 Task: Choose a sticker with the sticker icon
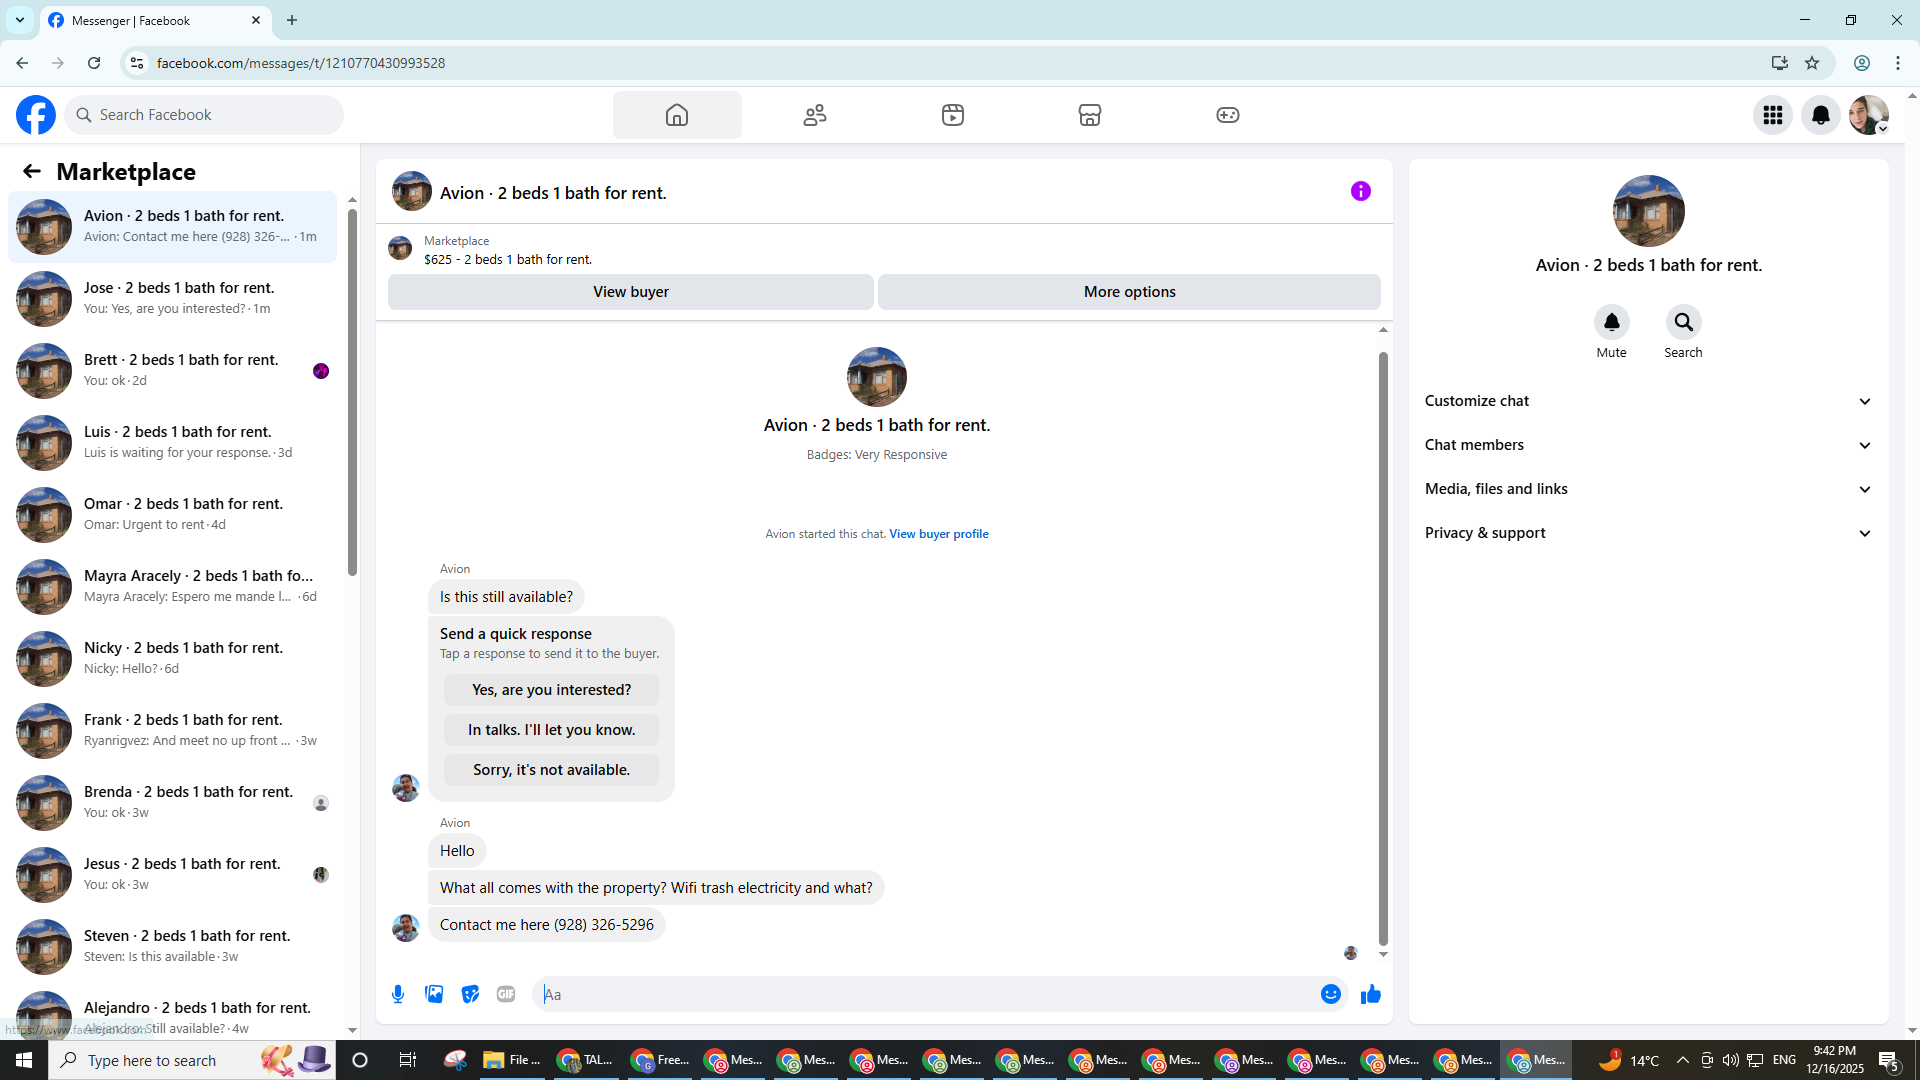pos(470,994)
